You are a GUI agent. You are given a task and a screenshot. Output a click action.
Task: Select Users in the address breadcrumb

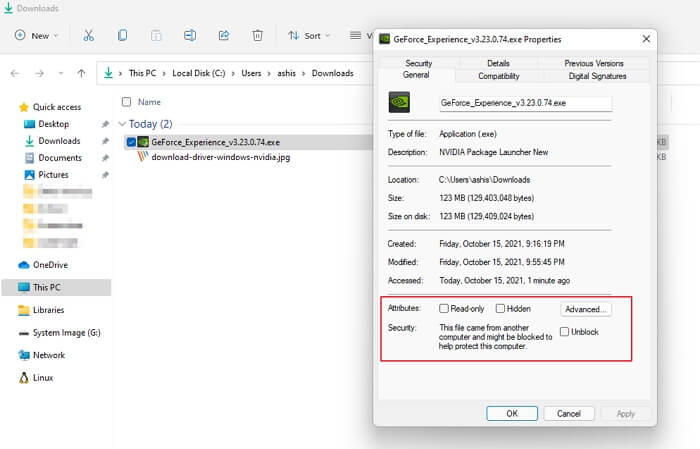click(251, 73)
